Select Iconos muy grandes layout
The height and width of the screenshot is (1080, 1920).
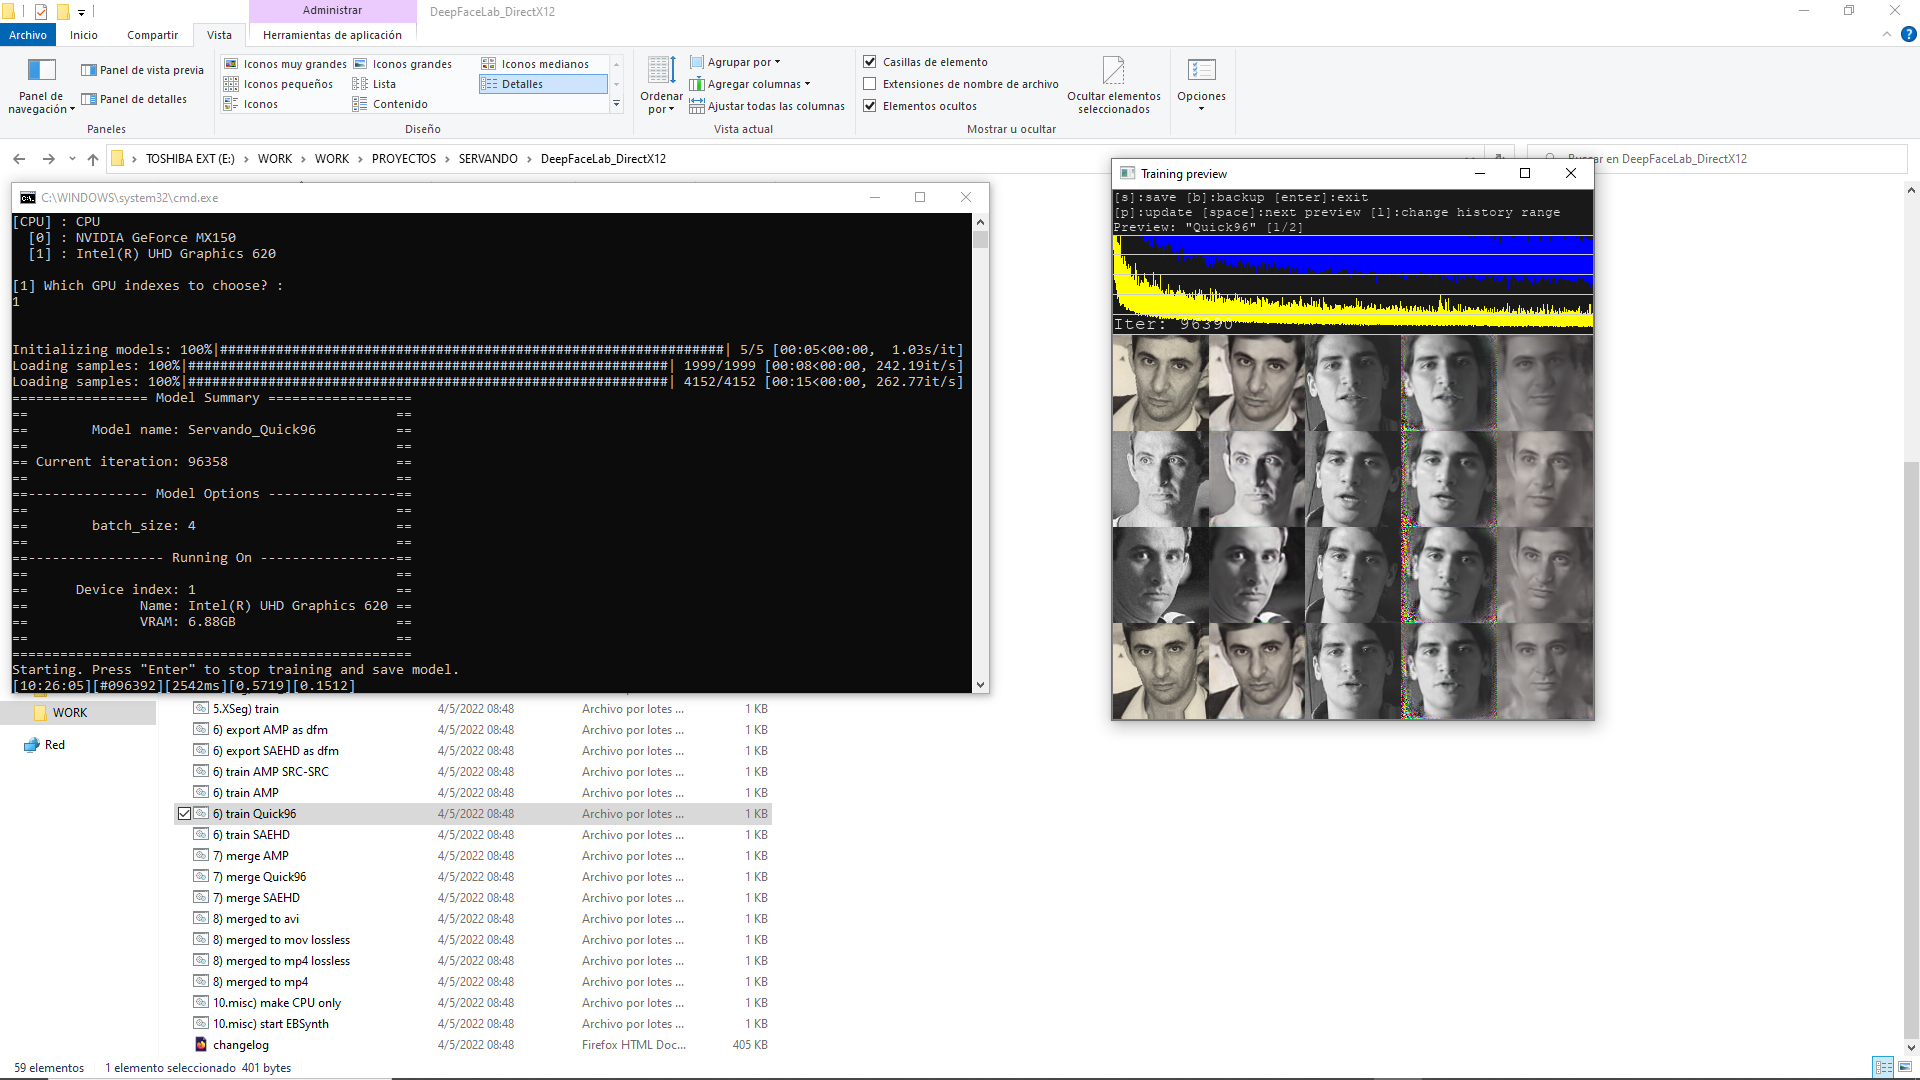(x=294, y=64)
